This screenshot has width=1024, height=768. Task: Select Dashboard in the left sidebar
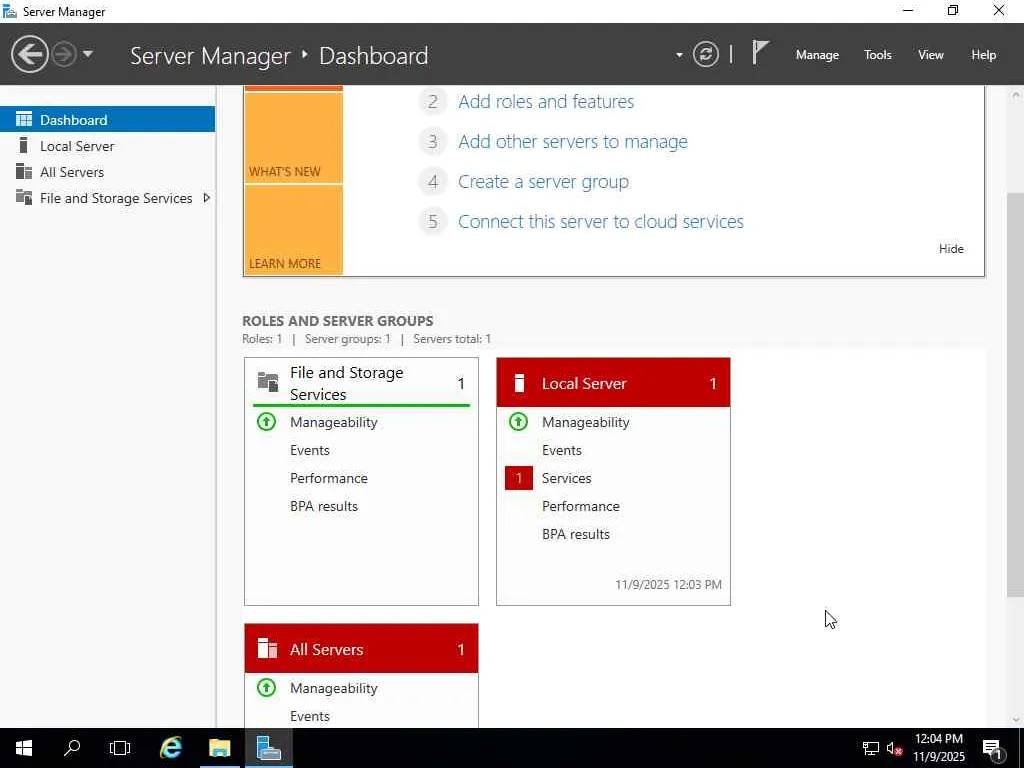(107, 120)
